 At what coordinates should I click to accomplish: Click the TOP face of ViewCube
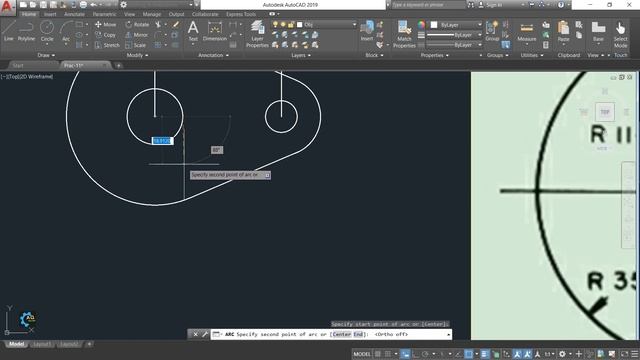pyautogui.click(x=605, y=111)
